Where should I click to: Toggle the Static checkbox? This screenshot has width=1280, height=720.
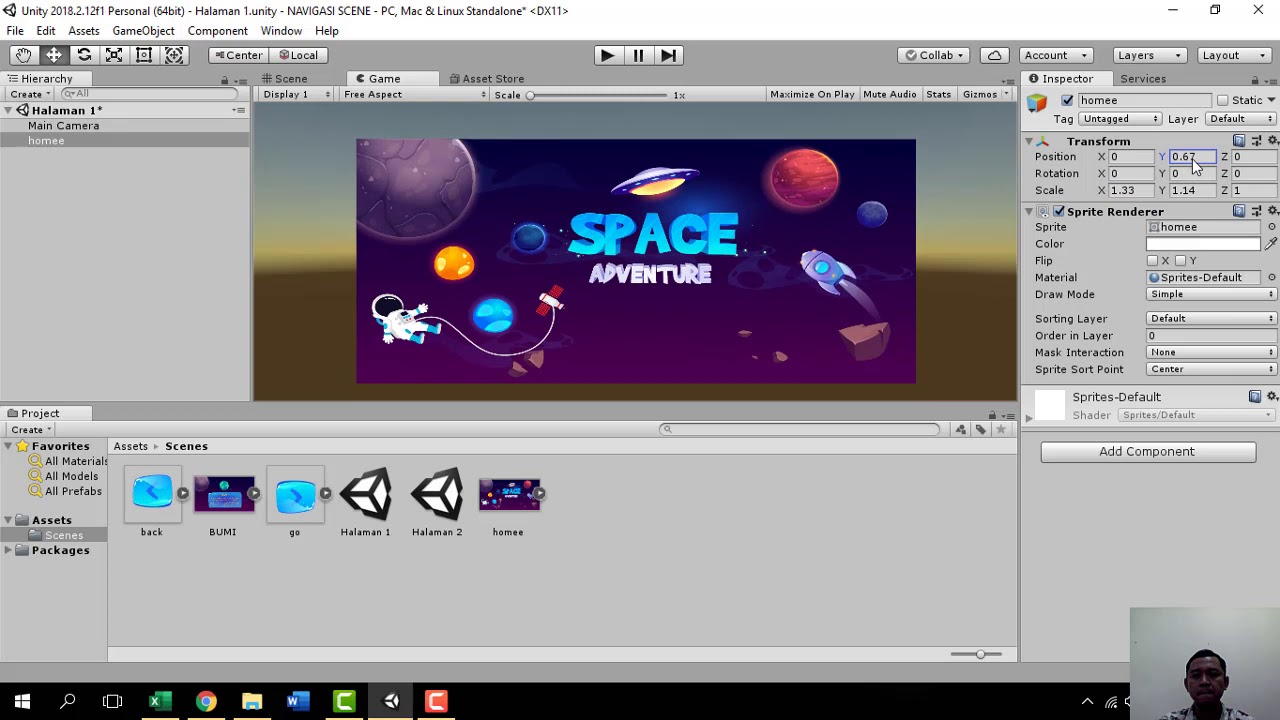(1222, 100)
